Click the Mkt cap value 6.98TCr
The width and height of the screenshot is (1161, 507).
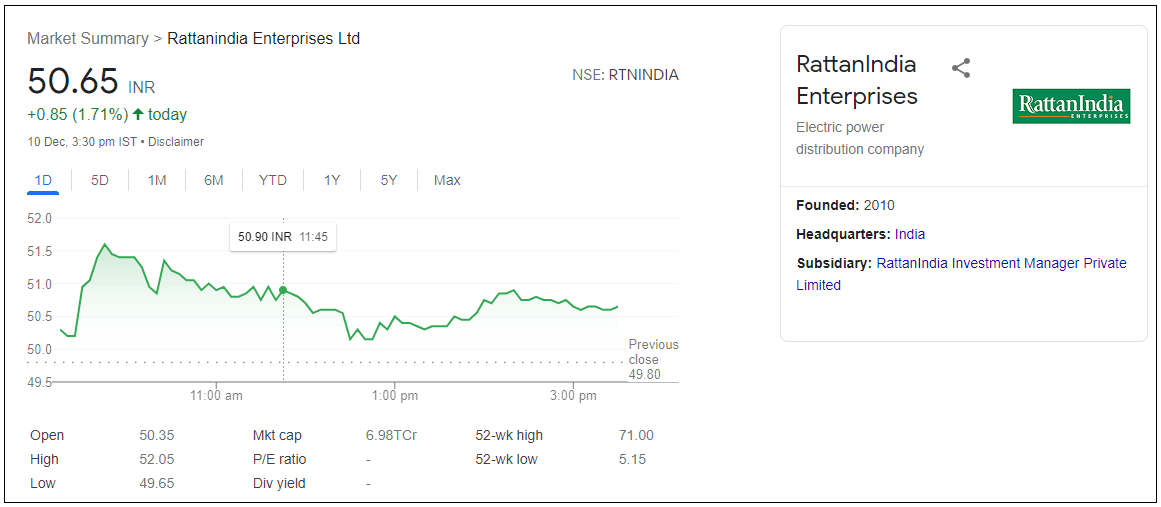[x=391, y=435]
